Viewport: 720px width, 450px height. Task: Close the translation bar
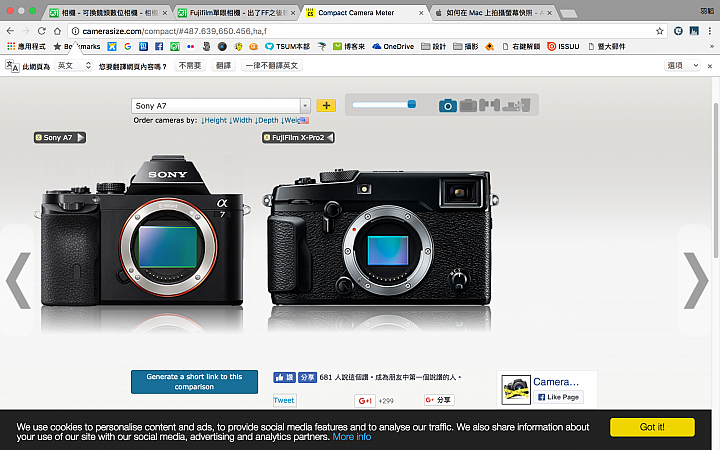click(709, 66)
